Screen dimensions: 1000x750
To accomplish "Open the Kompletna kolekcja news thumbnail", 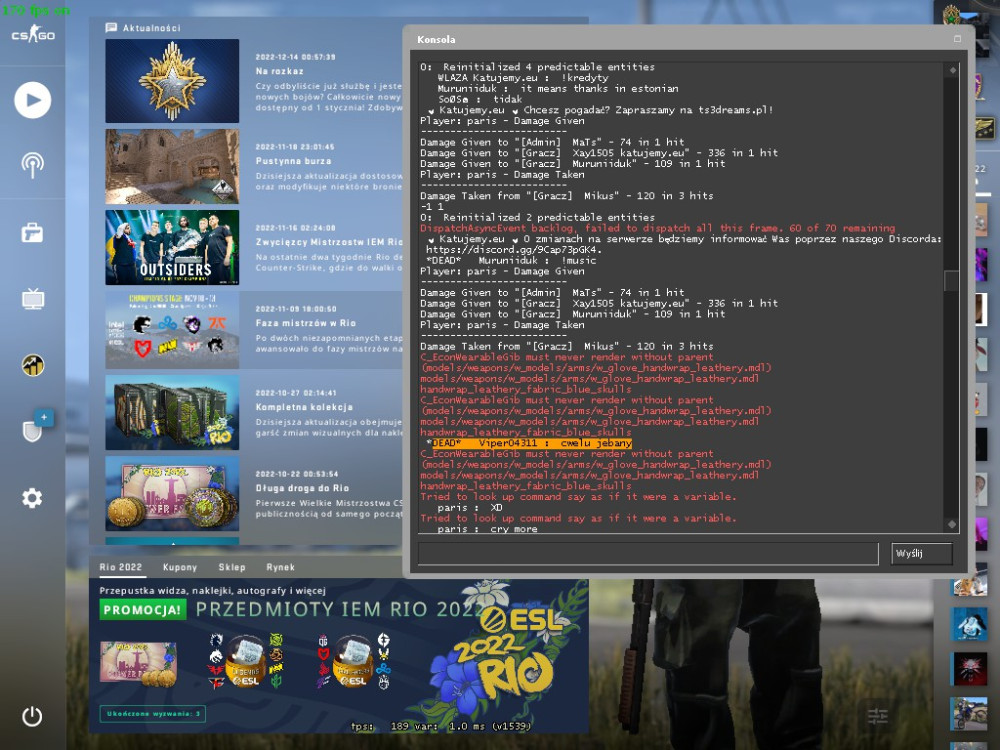I will [172, 413].
